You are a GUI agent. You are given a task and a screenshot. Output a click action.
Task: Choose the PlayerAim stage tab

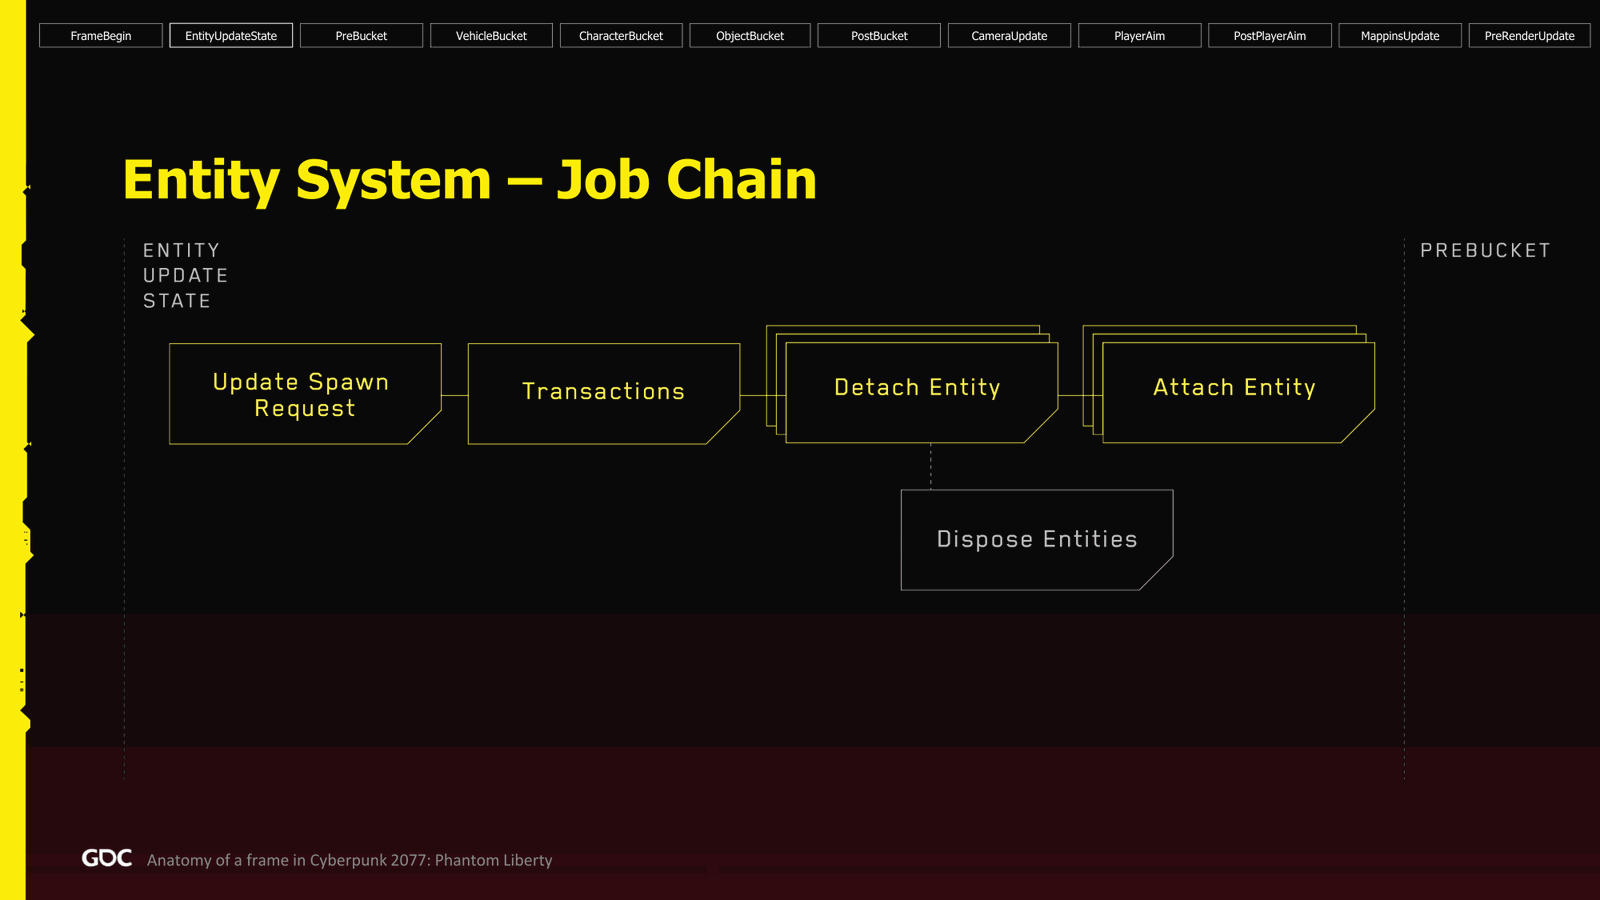click(1140, 36)
